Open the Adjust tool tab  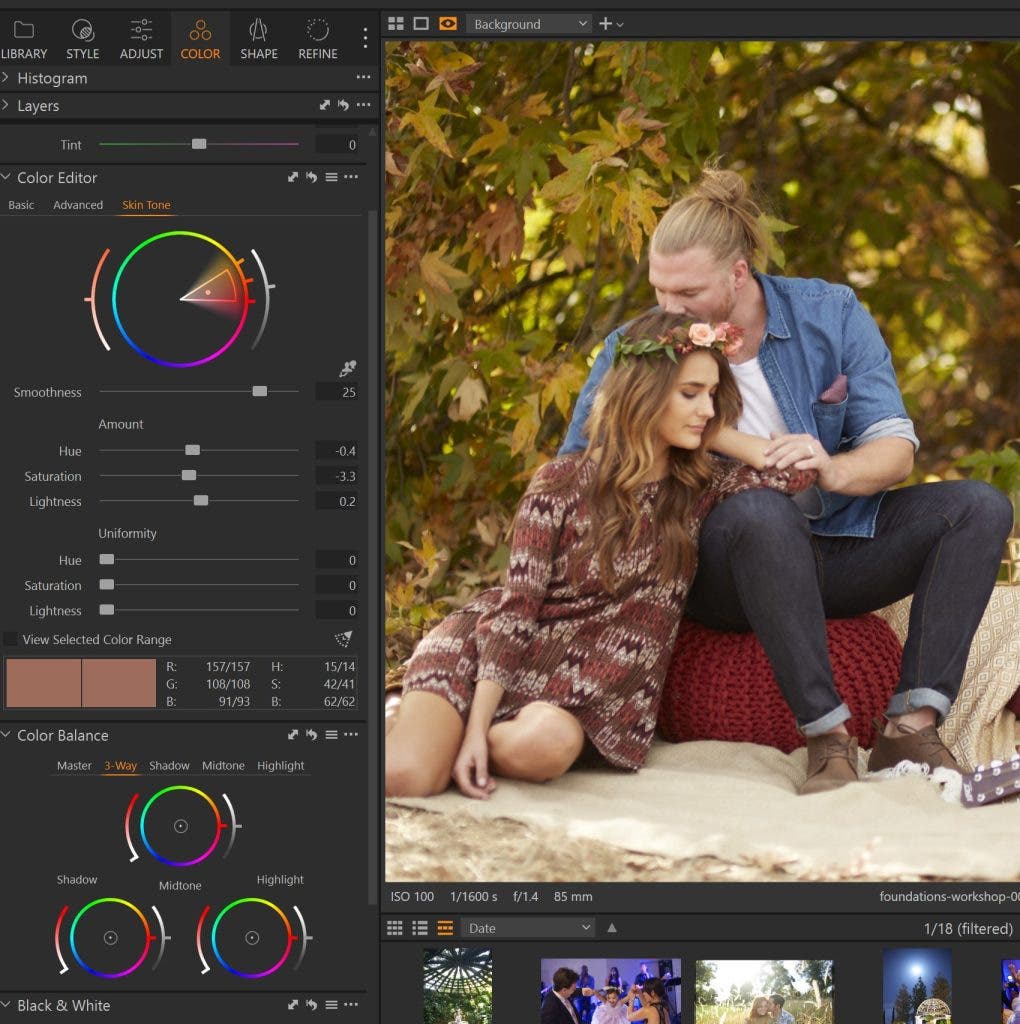click(x=141, y=39)
